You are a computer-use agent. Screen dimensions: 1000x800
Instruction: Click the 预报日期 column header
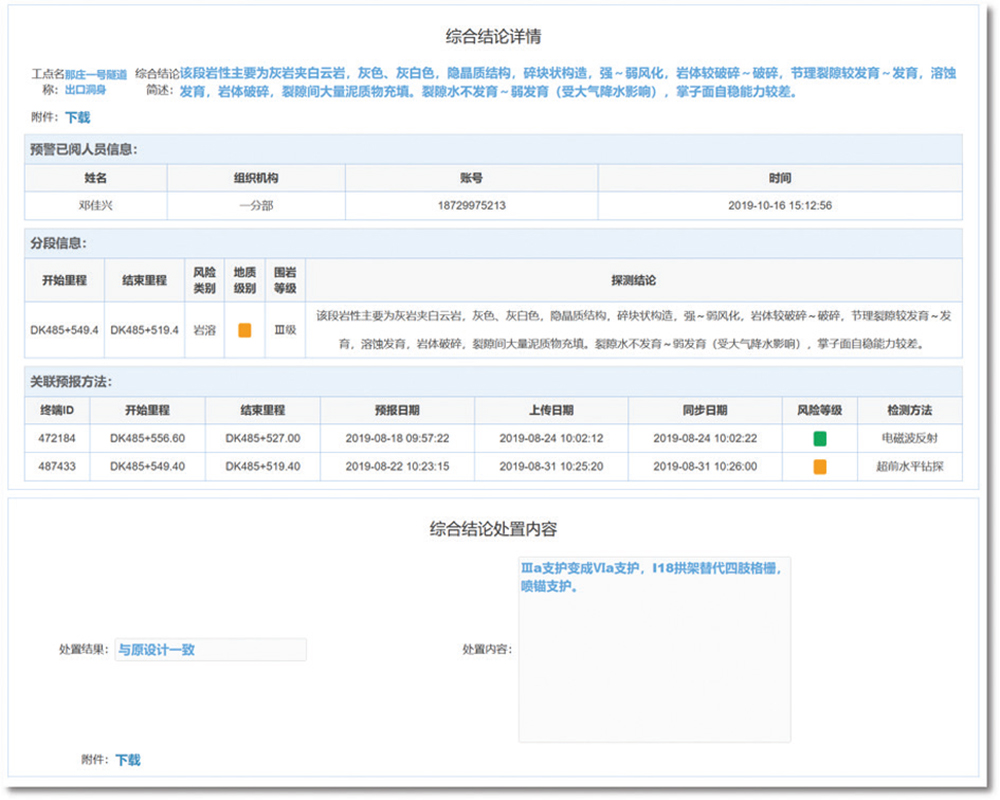[x=397, y=410]
